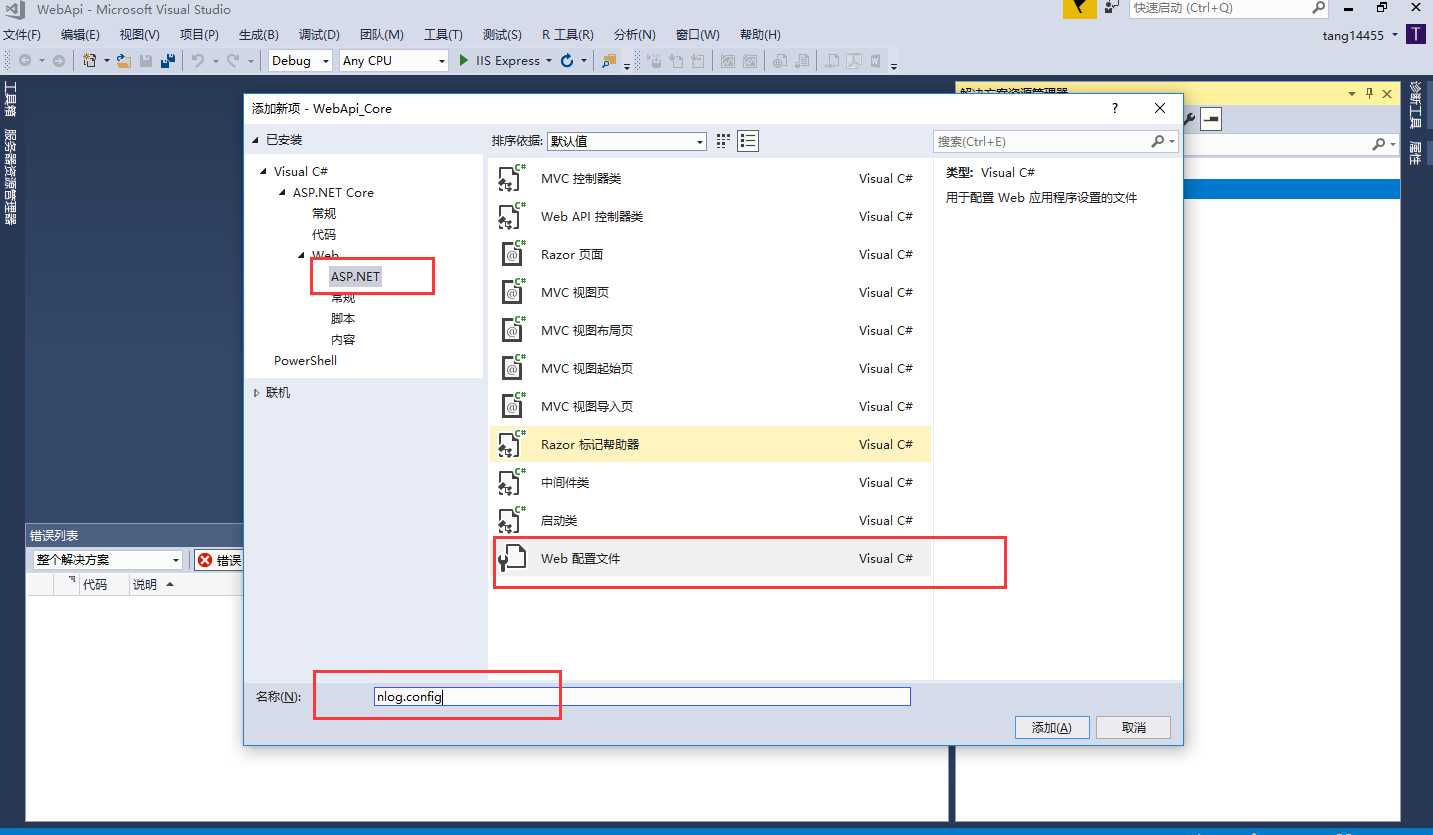Click the 取消 button
The height and width of the screenshot is (835, 1433).
(1133, 728)
